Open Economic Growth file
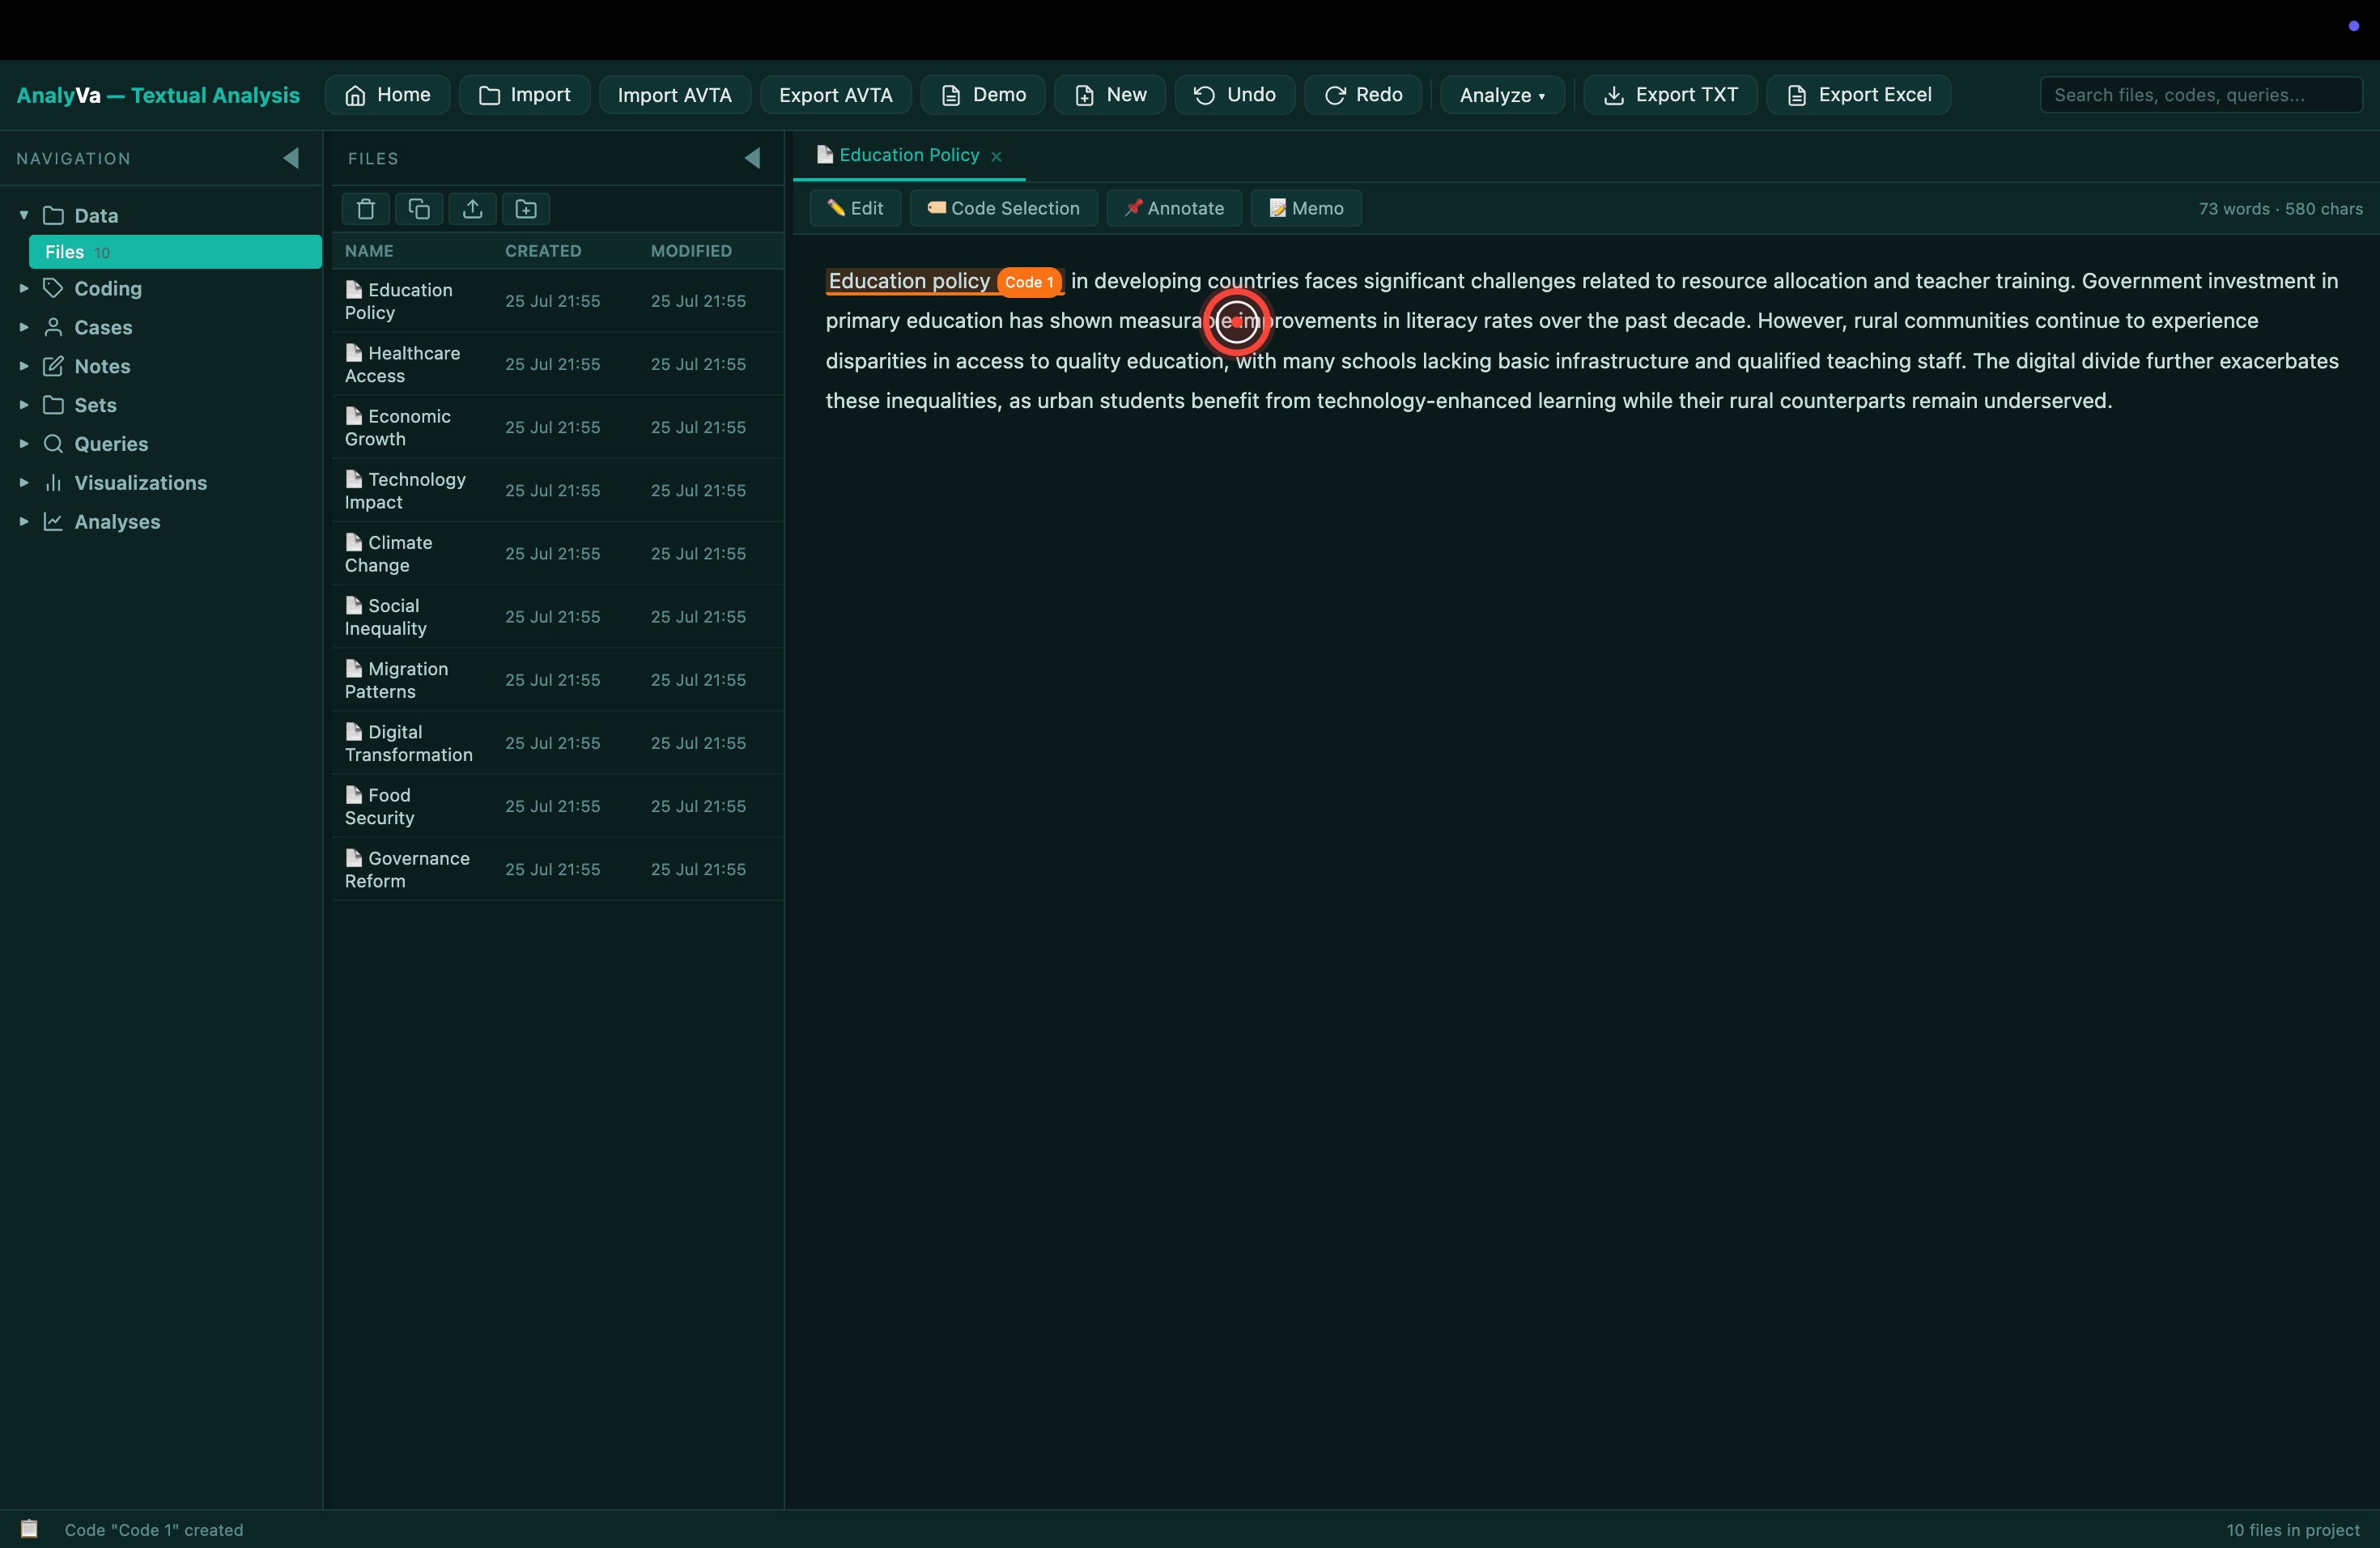The height and width of the screenshot is (1548, 2380). point(558,427)
